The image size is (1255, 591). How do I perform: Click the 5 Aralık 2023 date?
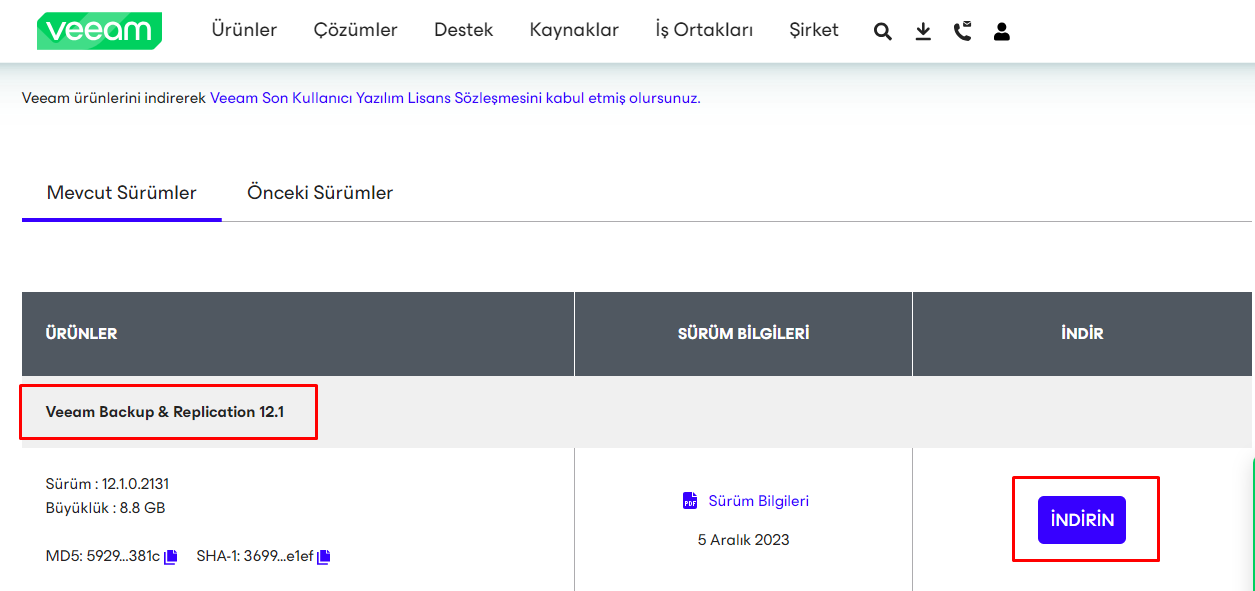(x=744, y=540)
